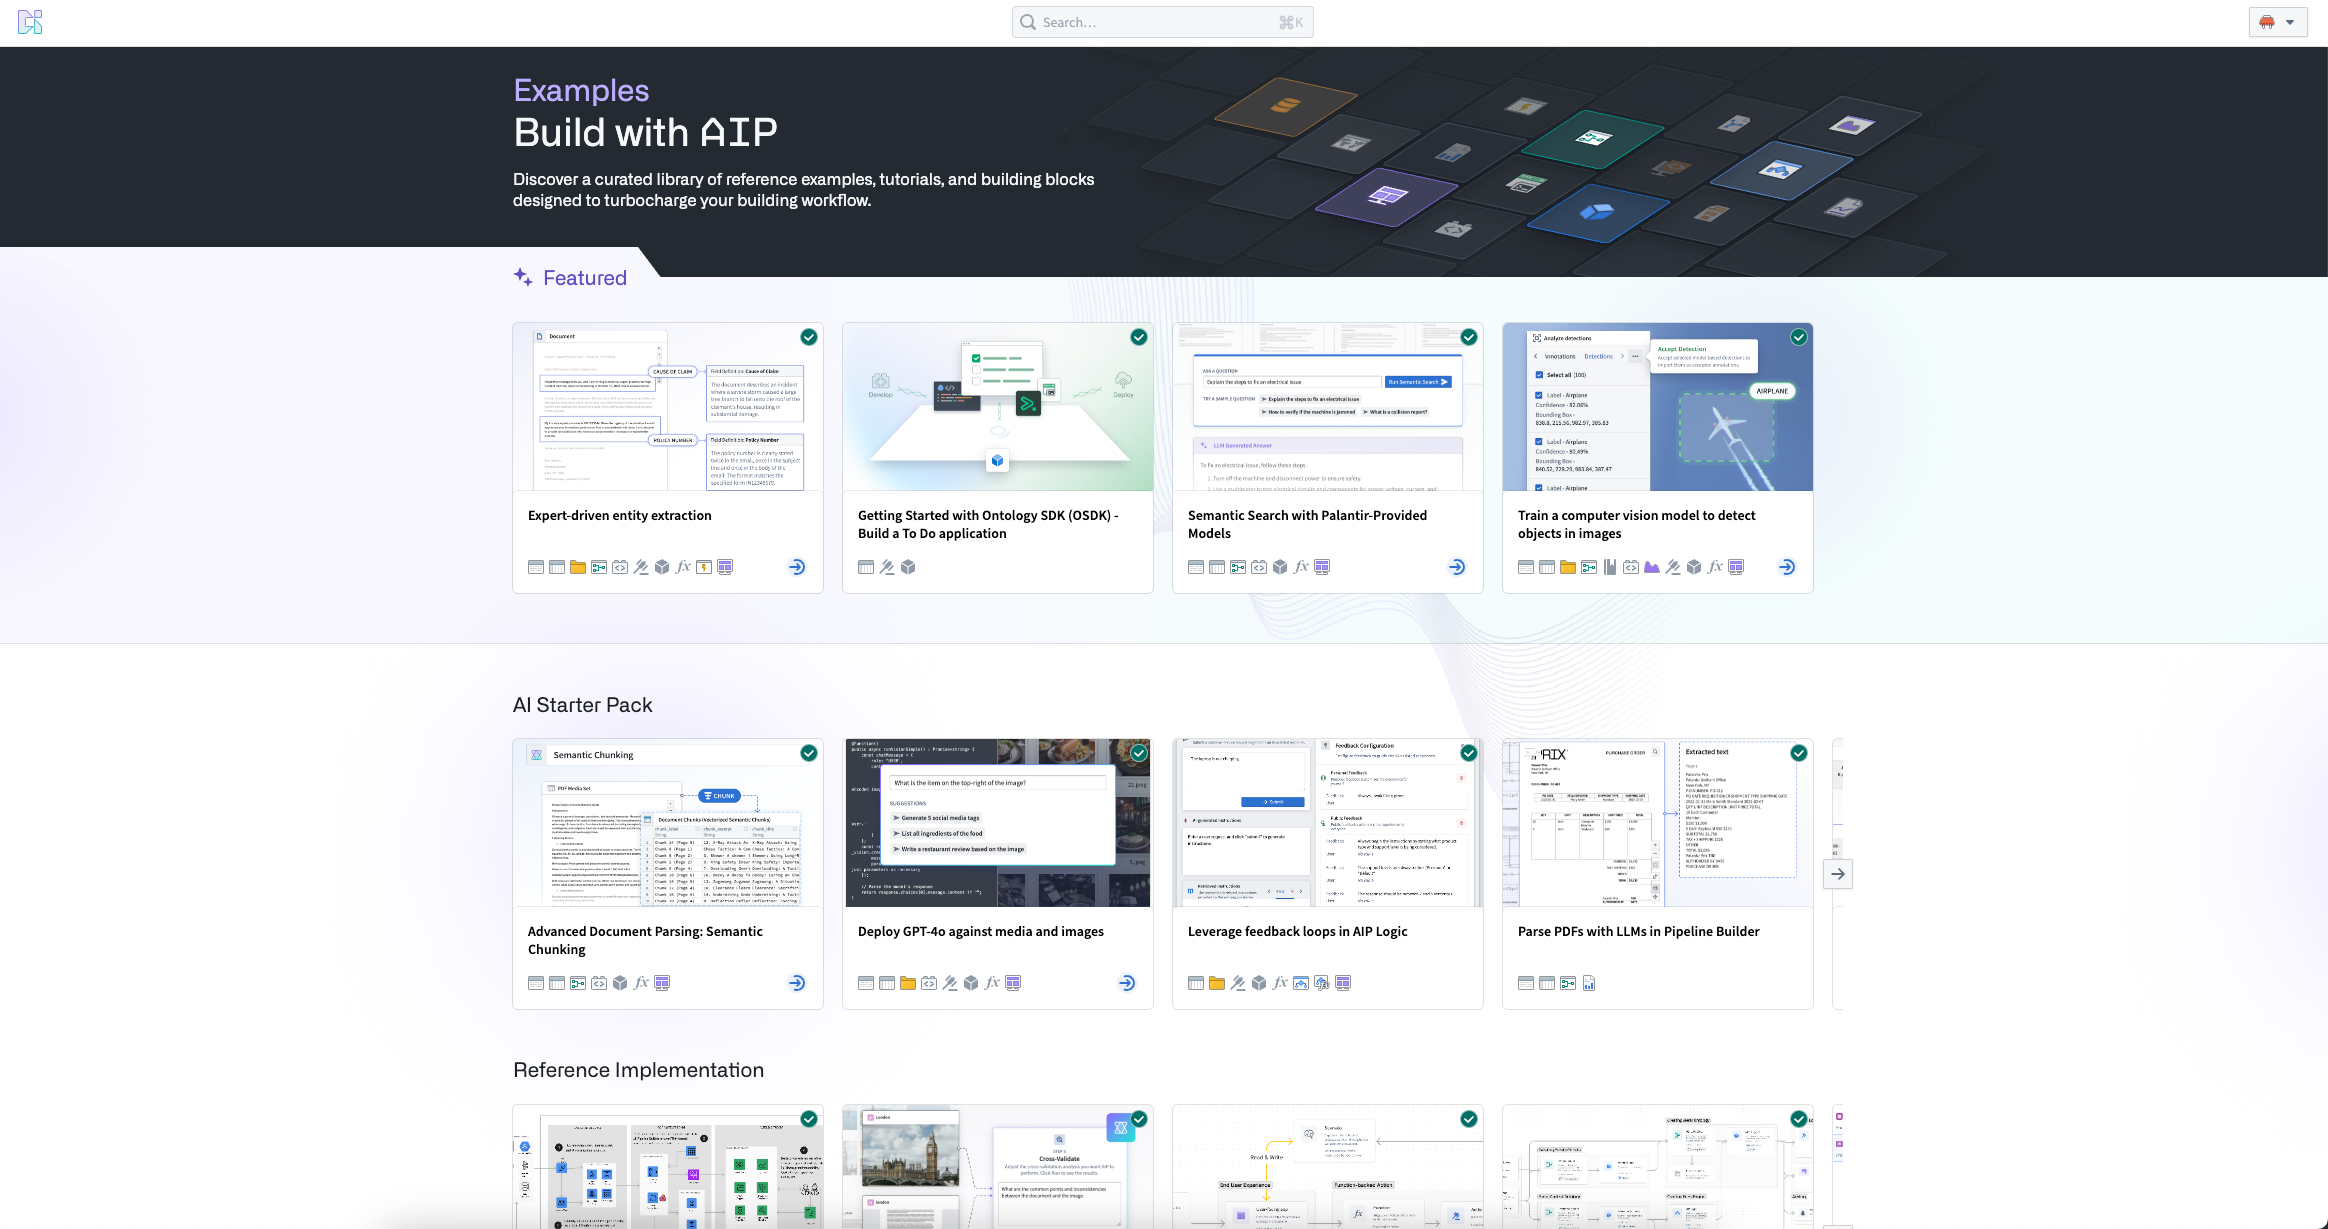
Task: Click the report document icon on Parse PDFs card
Action: click(x=1589, y=983)
